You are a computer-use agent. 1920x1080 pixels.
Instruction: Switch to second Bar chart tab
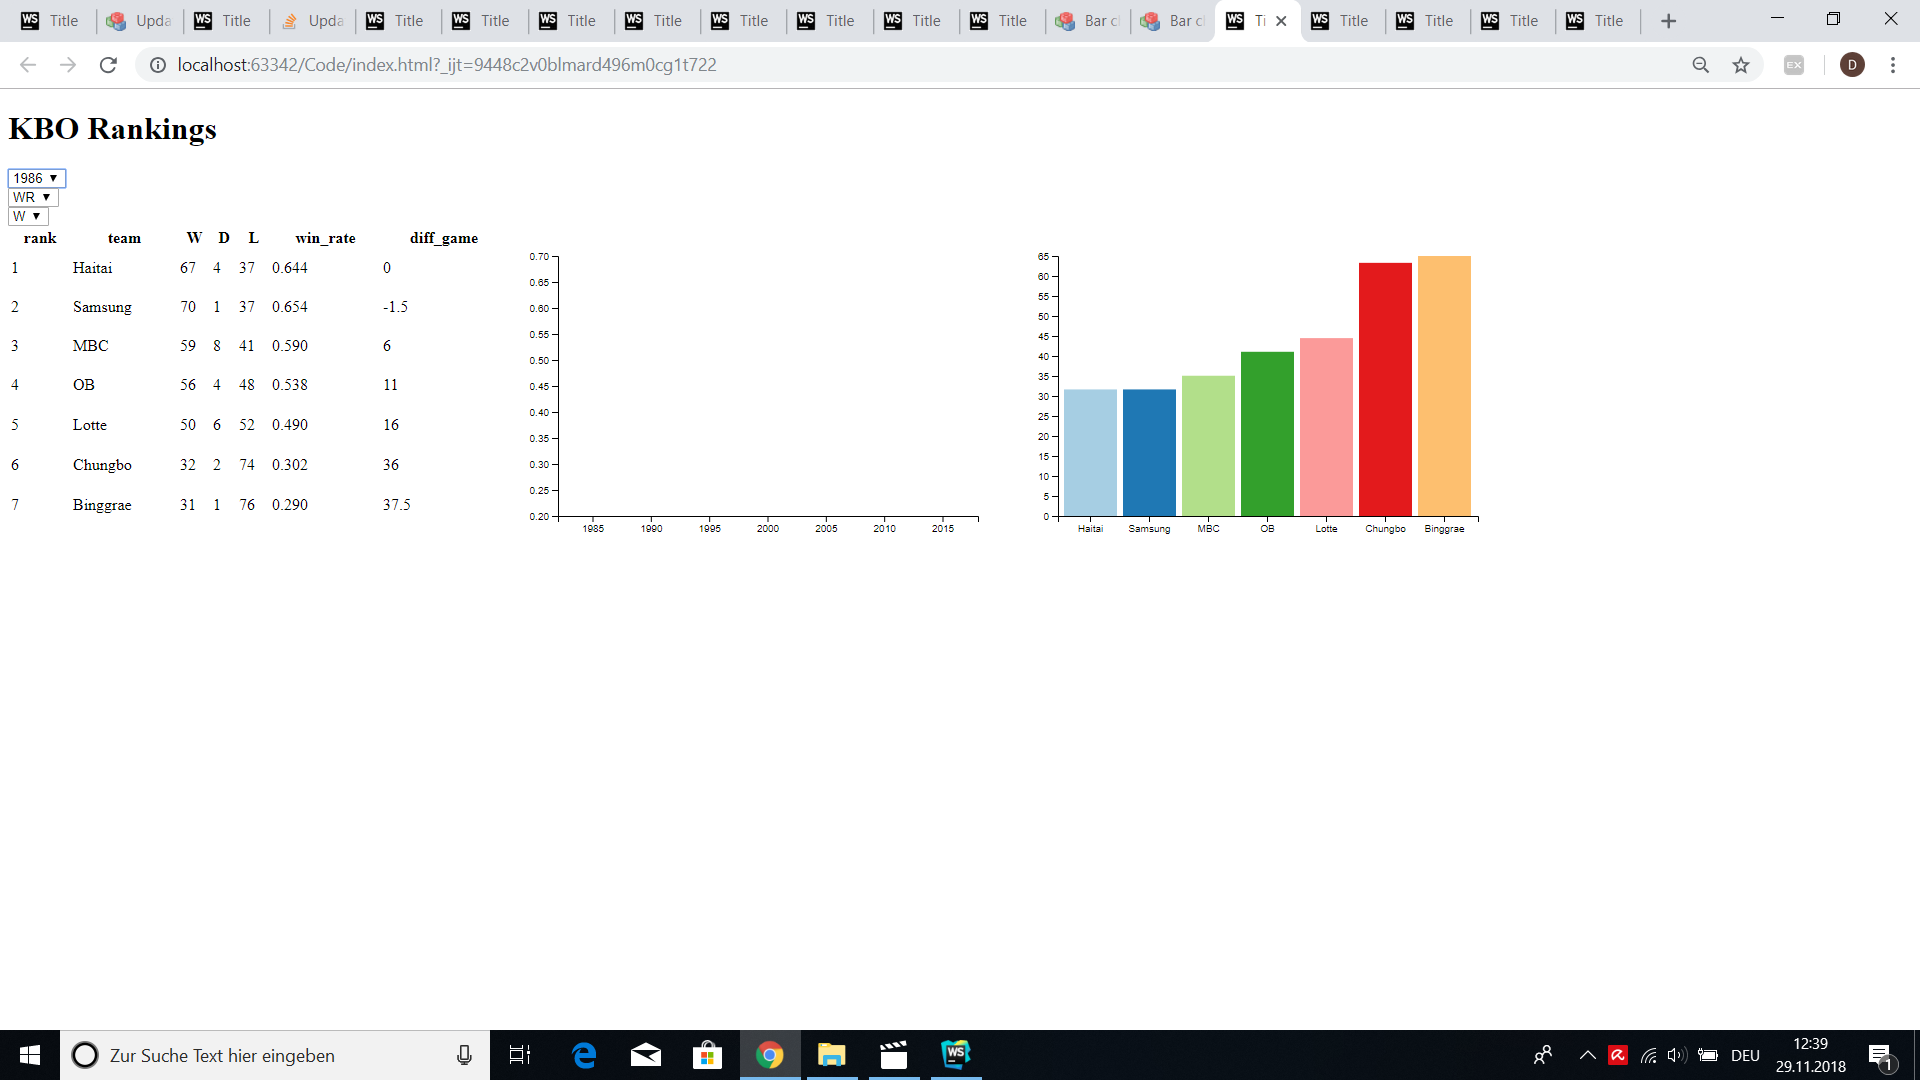coord(1172,21)
